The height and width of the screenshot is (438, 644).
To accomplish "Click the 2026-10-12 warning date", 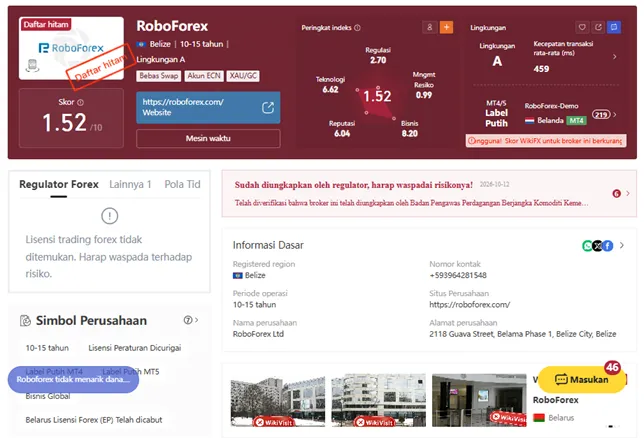I will (494, 184).
